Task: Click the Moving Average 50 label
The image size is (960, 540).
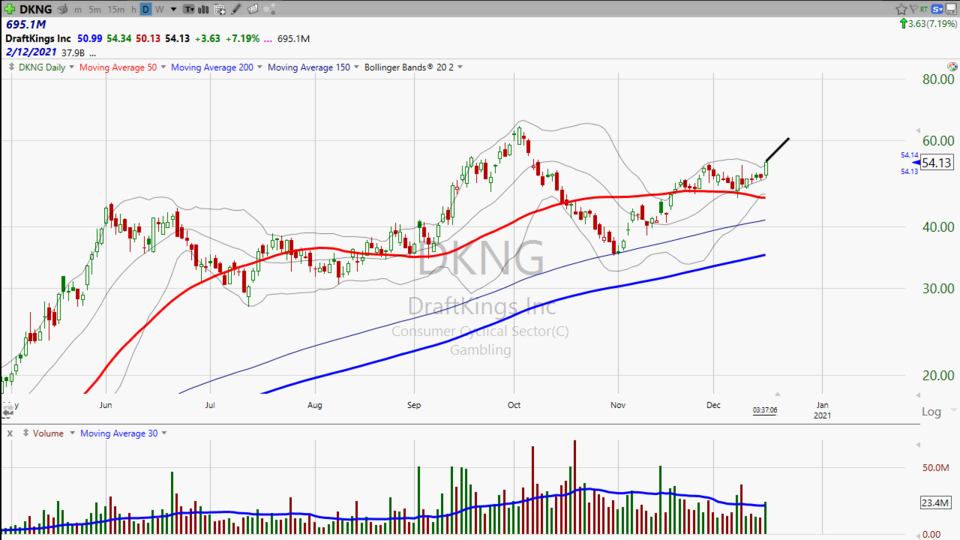Action: 118,67
